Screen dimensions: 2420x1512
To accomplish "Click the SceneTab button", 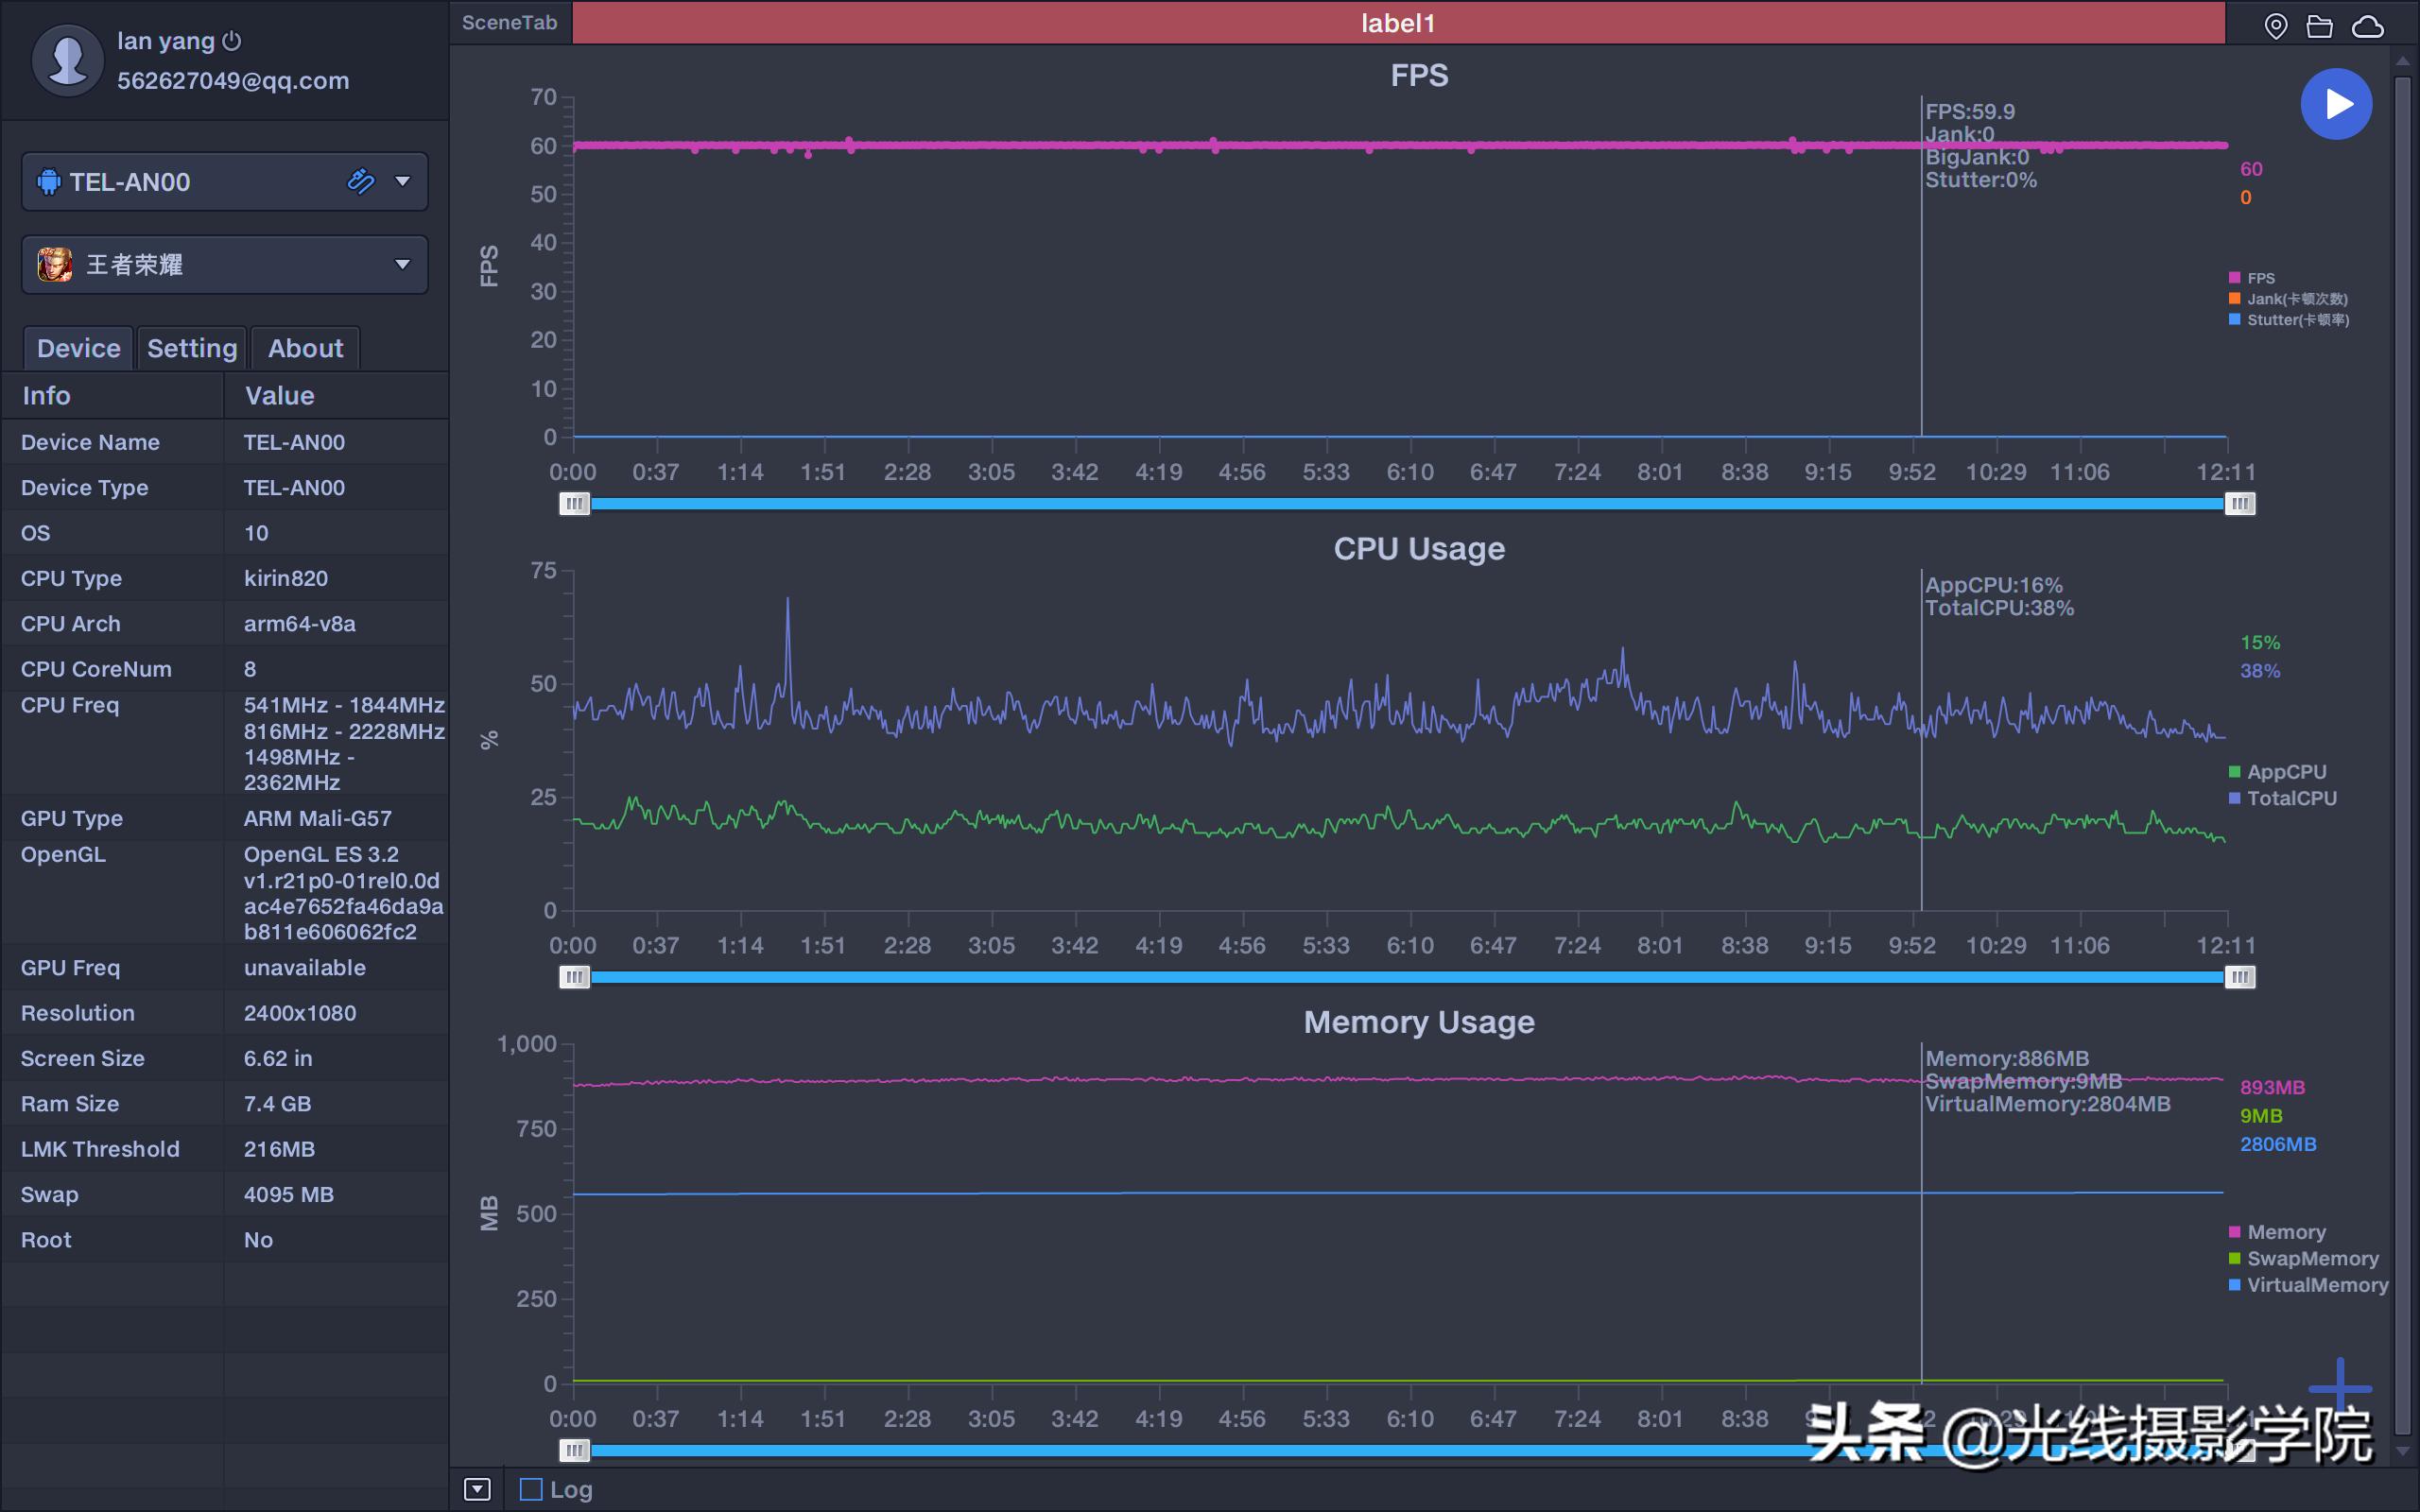I will [x=509, y=22].
